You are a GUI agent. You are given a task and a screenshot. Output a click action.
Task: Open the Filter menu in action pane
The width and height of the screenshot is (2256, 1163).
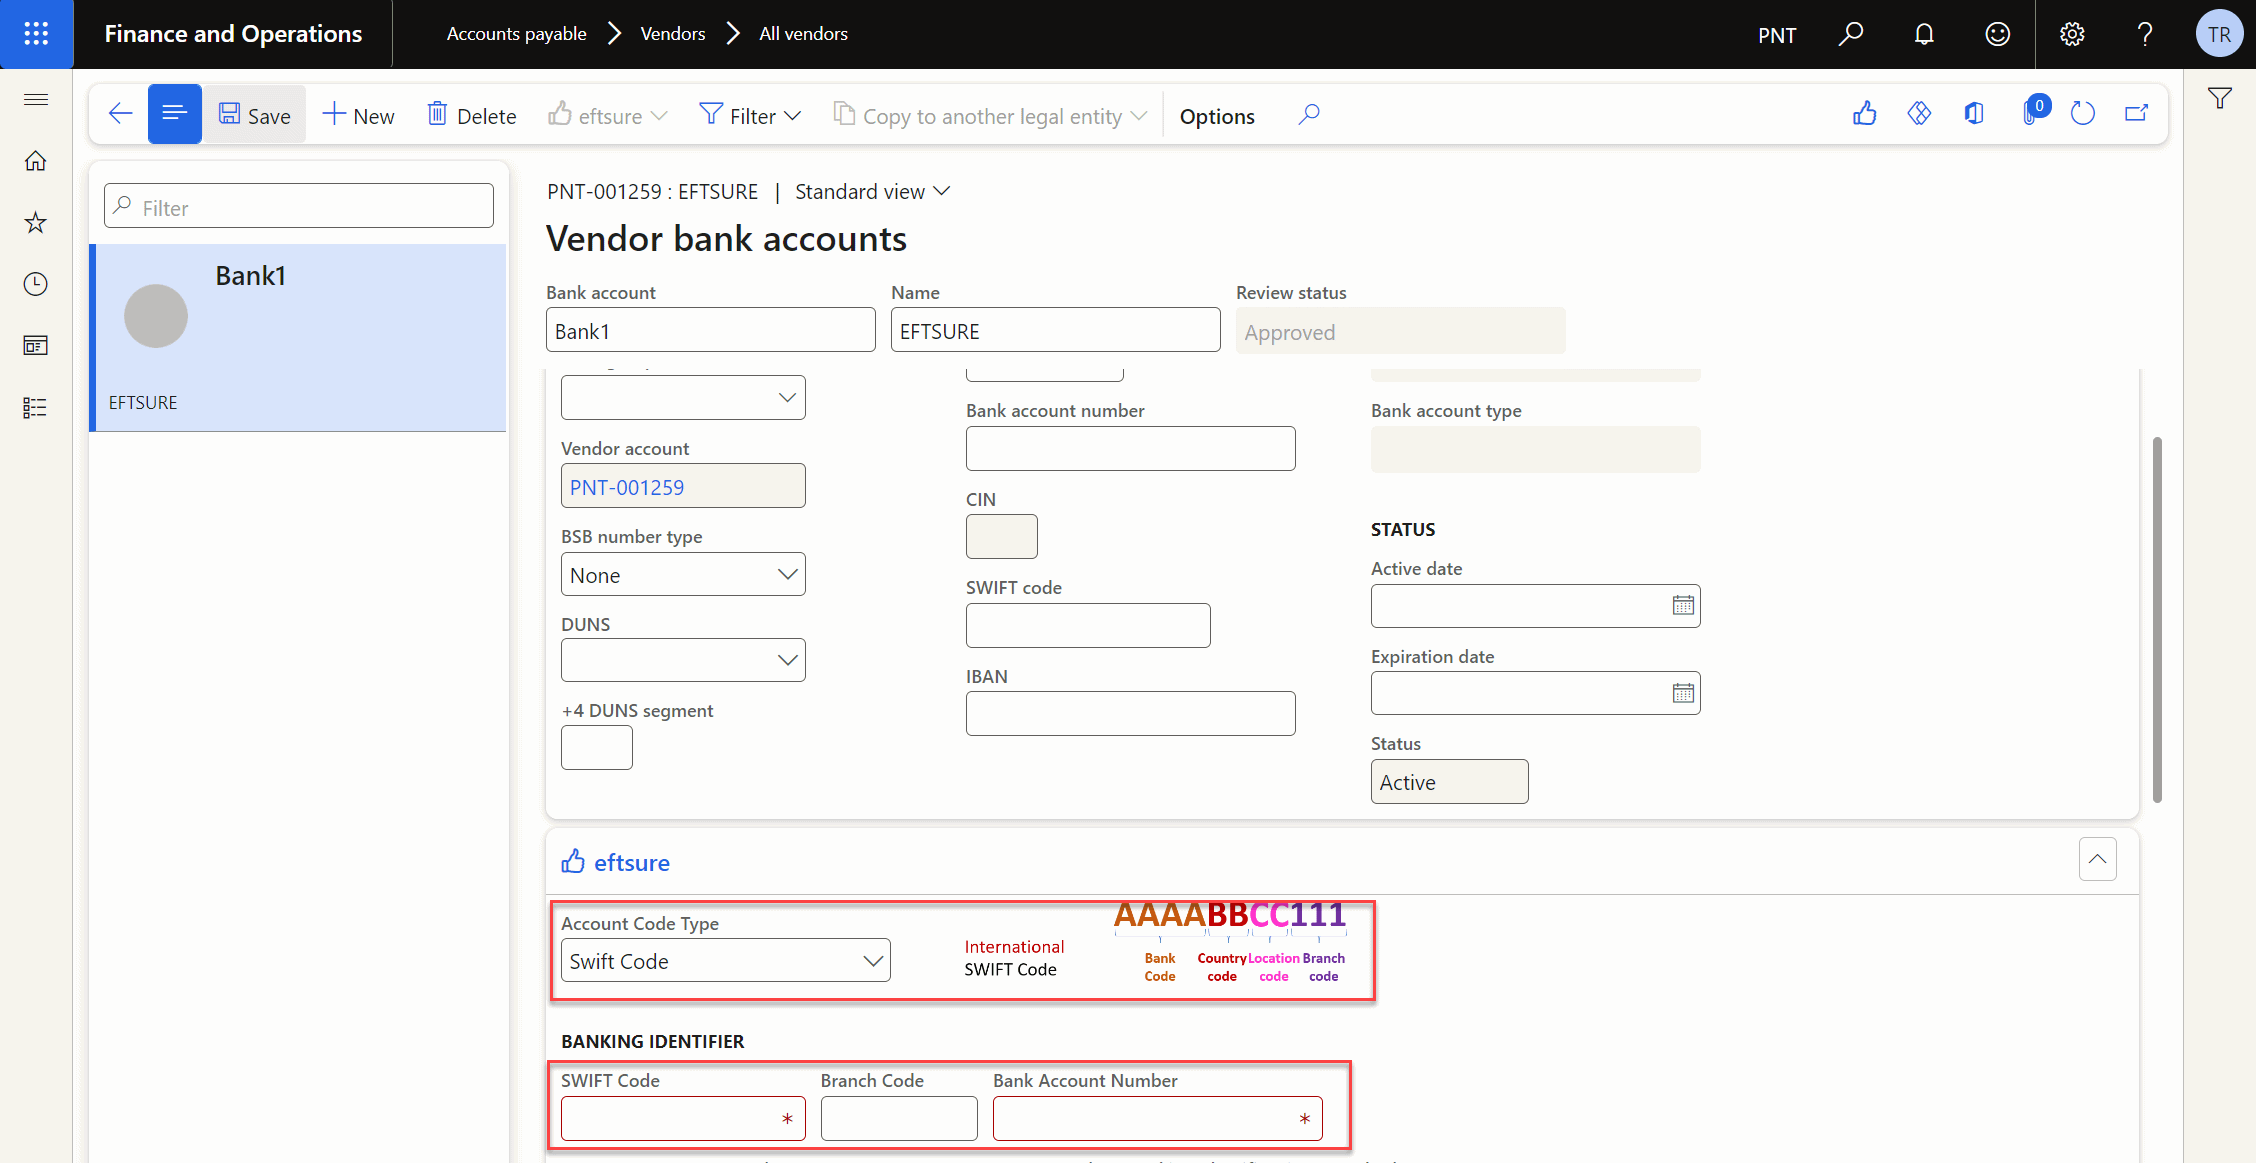(x=751, y=115)
